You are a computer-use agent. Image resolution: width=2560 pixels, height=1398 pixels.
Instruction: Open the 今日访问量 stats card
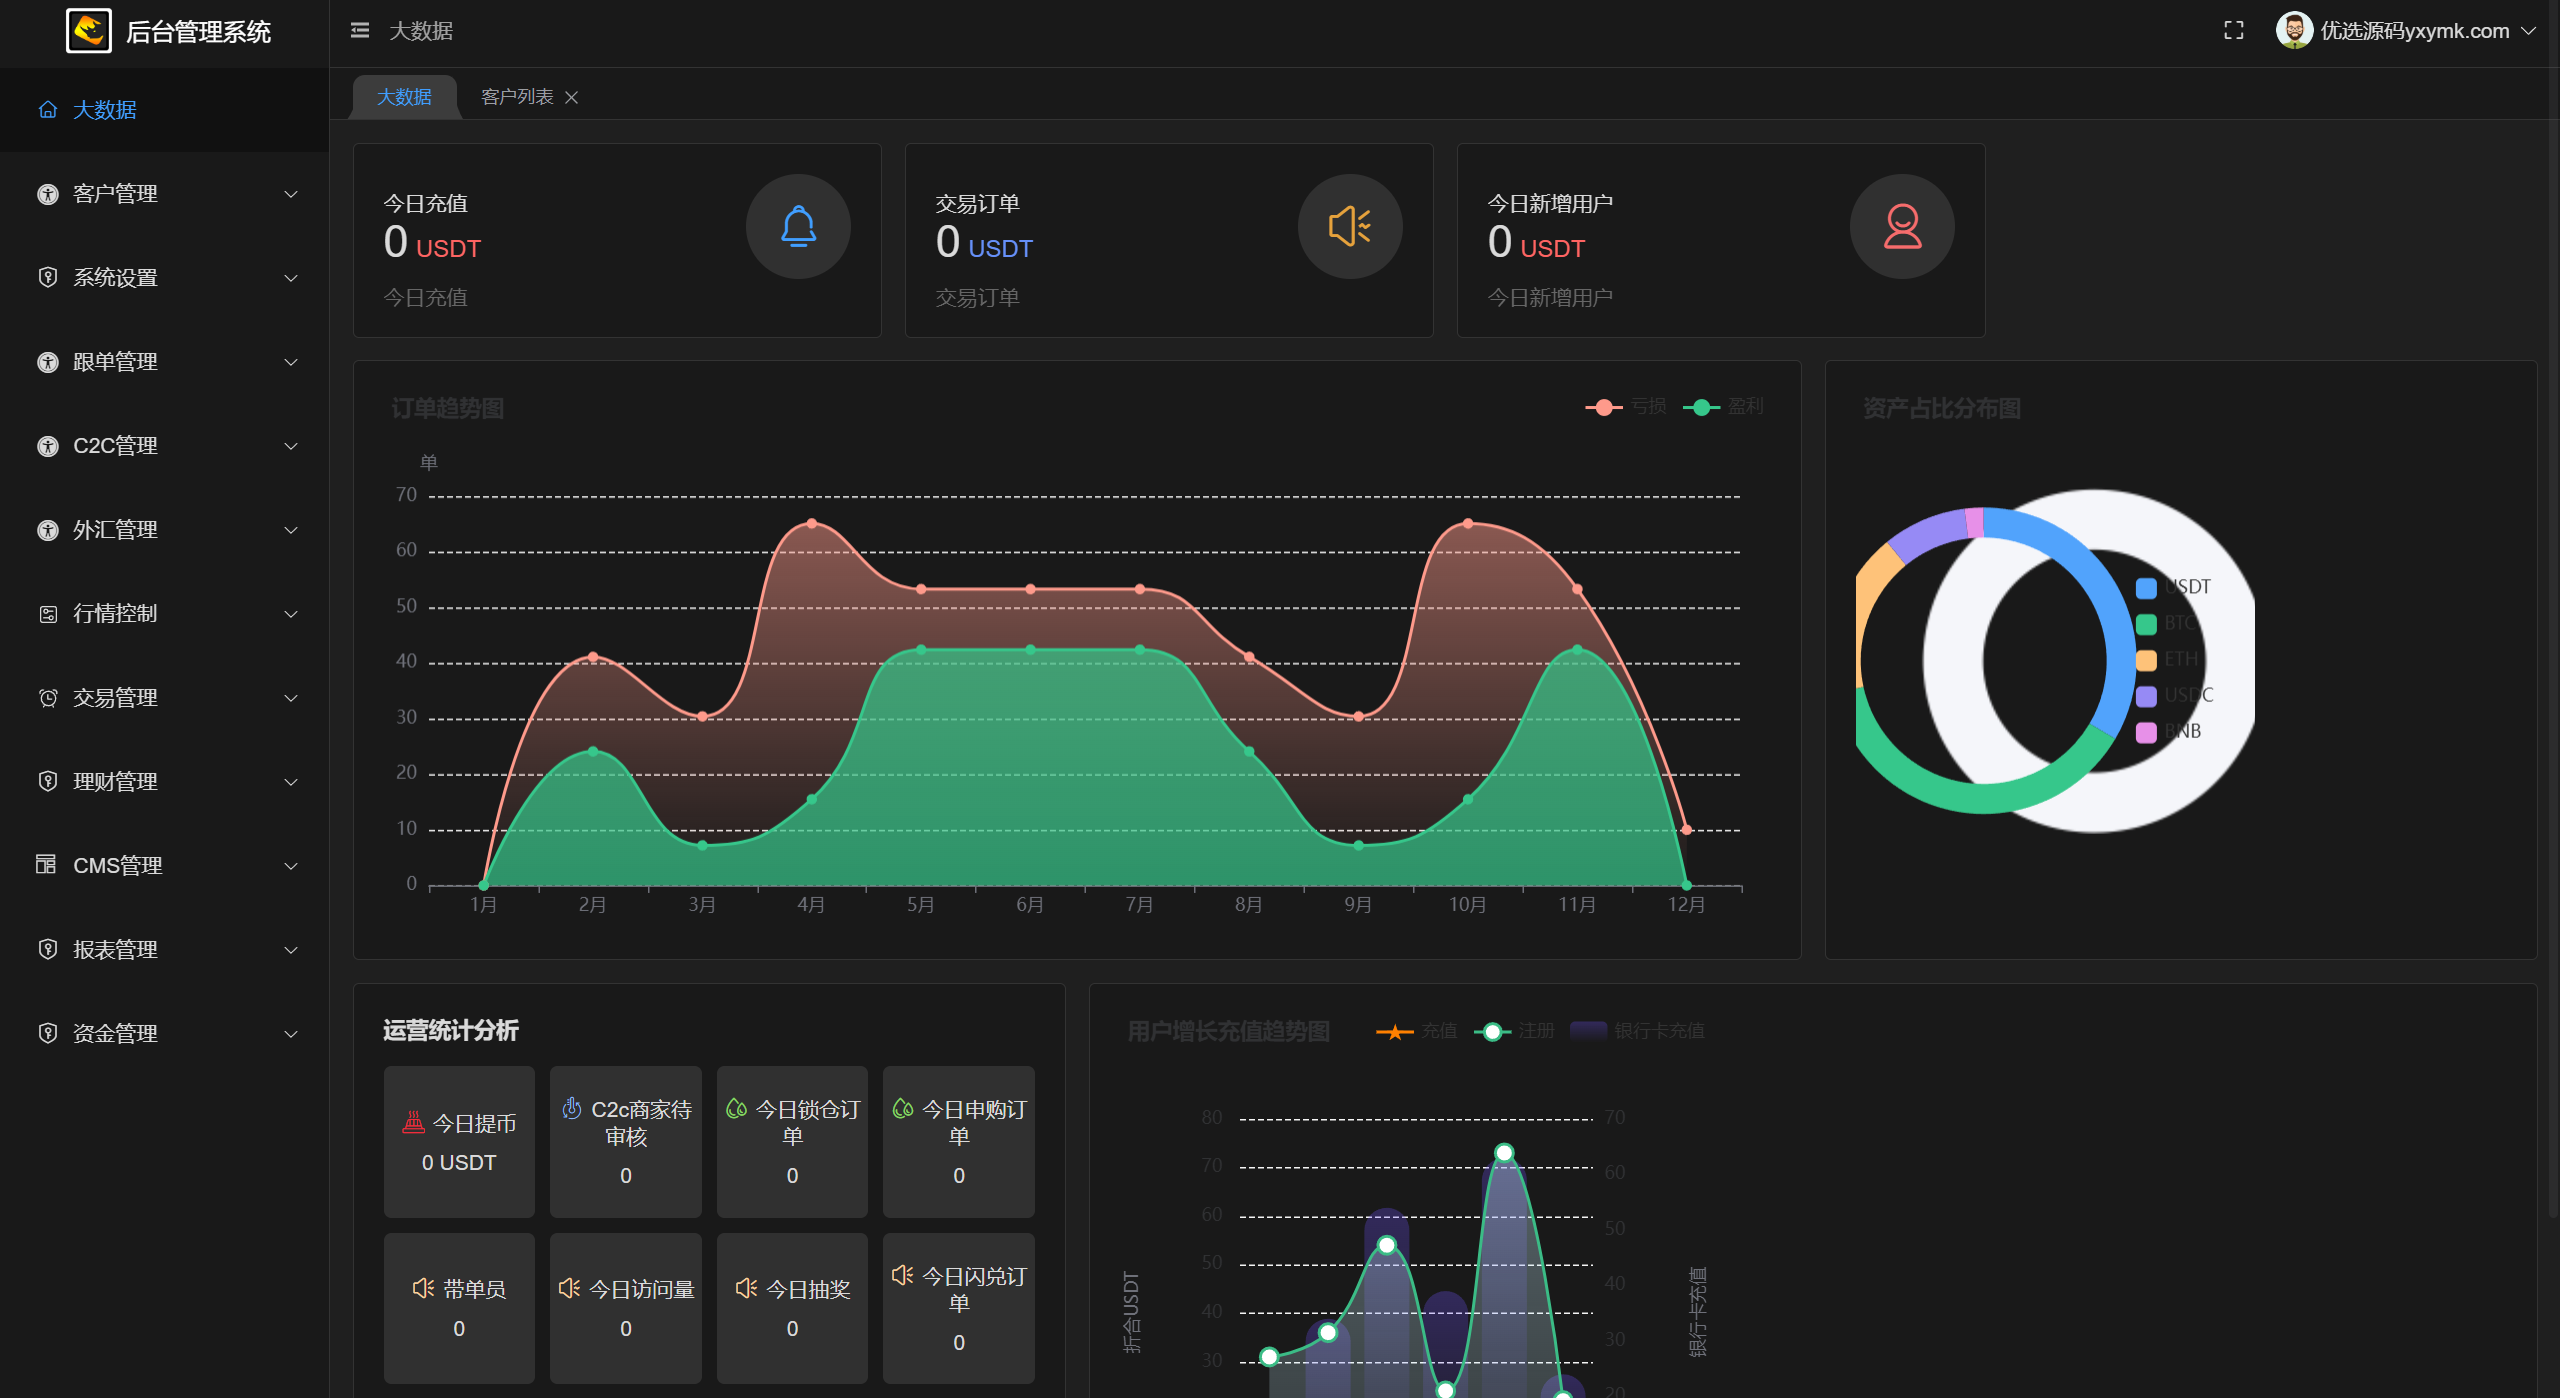coord(626,1308)
